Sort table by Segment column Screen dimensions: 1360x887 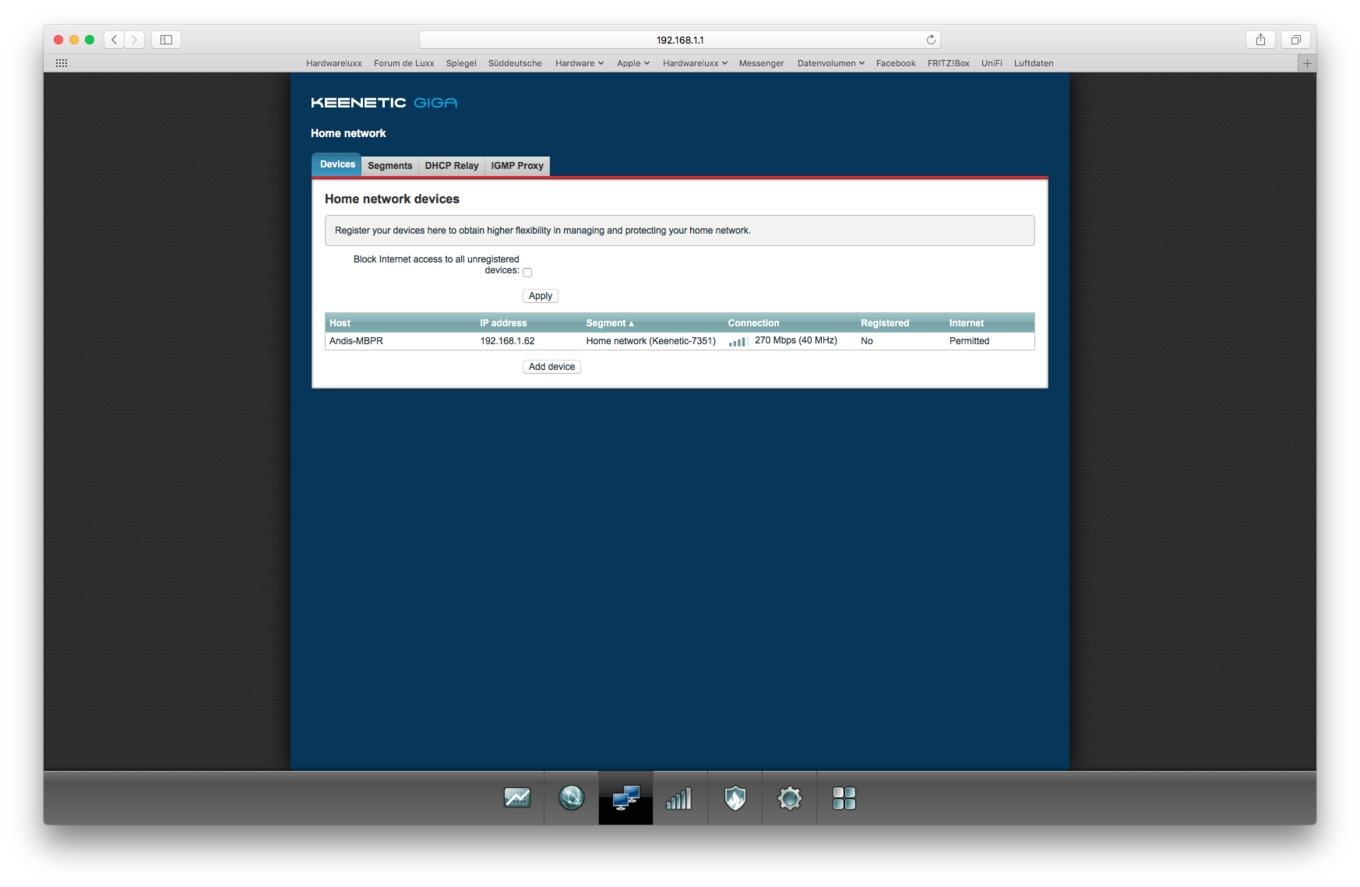pyautogui.click(x=610, y=323)
